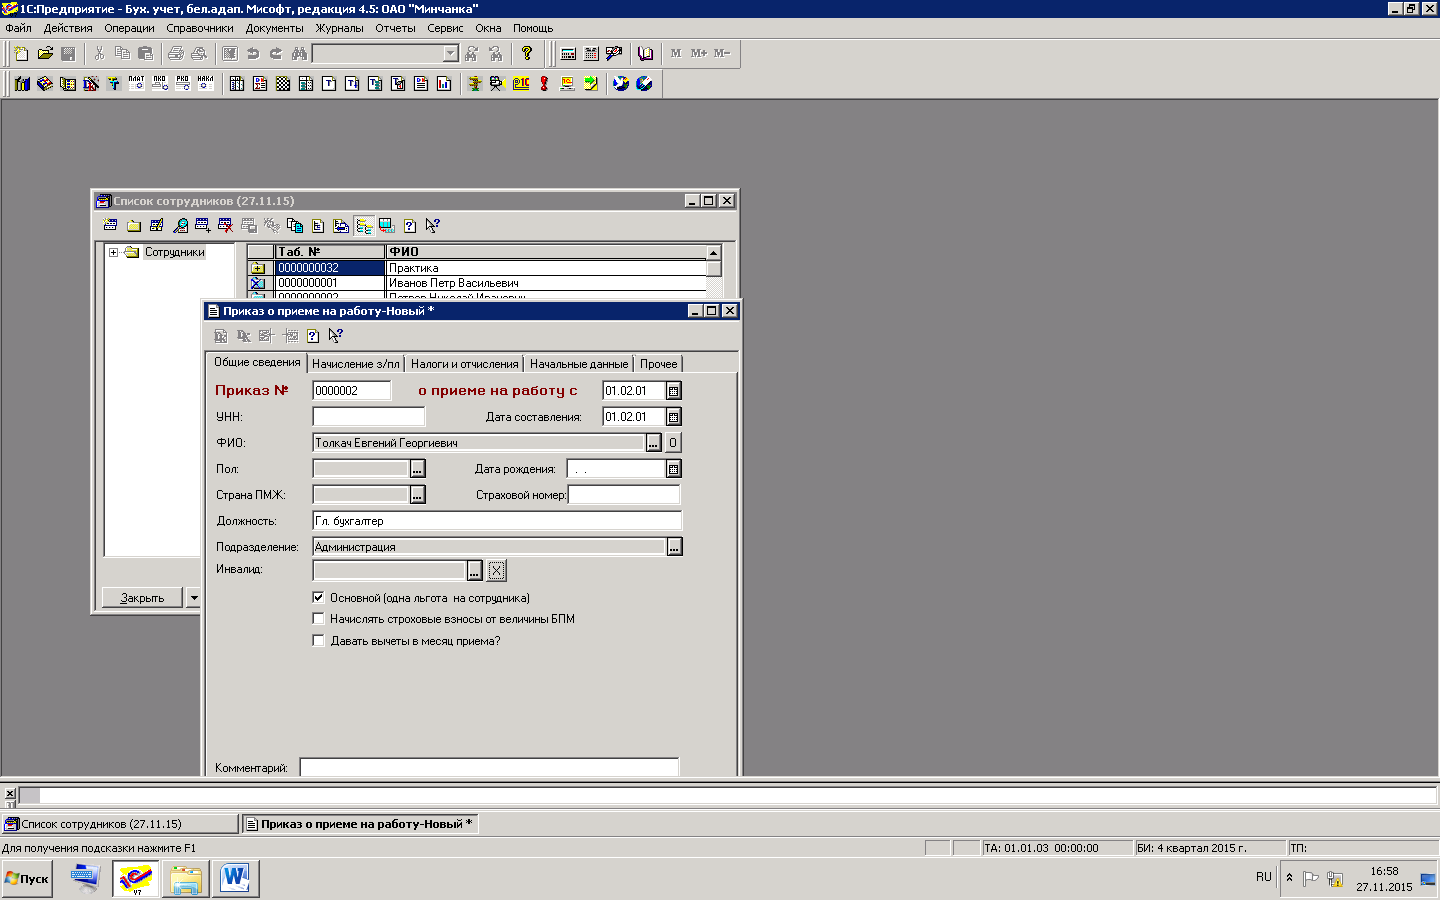Click the checkerboard report icon in second toolbar
1440x900 pixels.
[283, 84]
